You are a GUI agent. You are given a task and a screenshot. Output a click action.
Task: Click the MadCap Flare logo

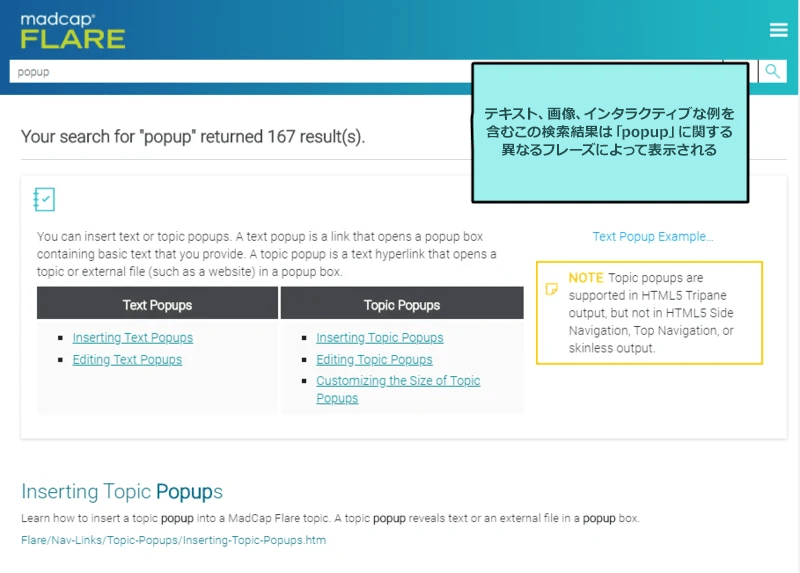72,31
